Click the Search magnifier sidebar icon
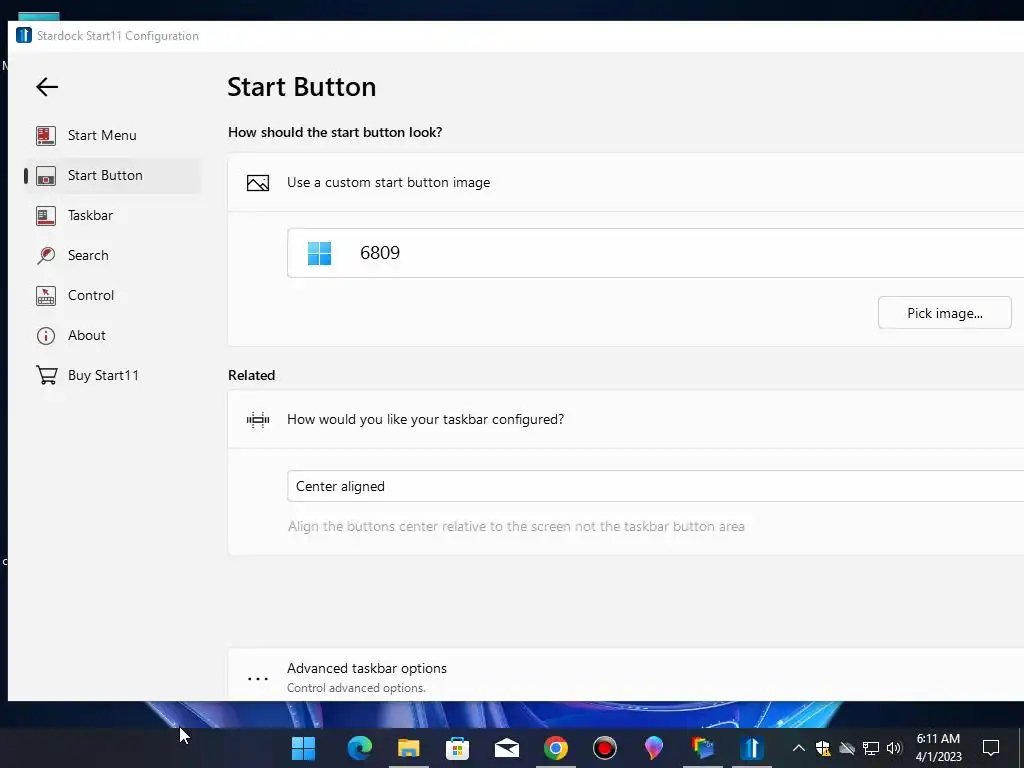1024x768 pixels. pyautogui.click(x=46, y=255)
